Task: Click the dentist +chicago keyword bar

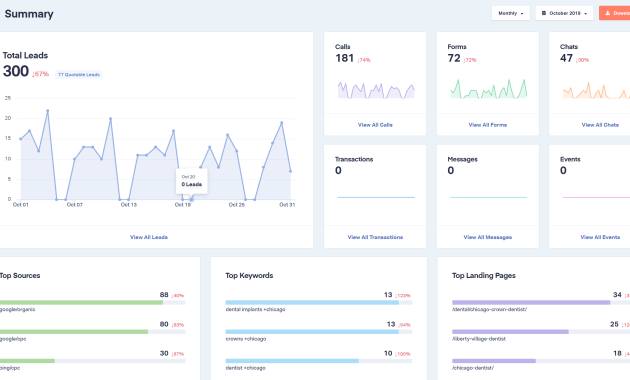Action: click(x=319, y=361)
